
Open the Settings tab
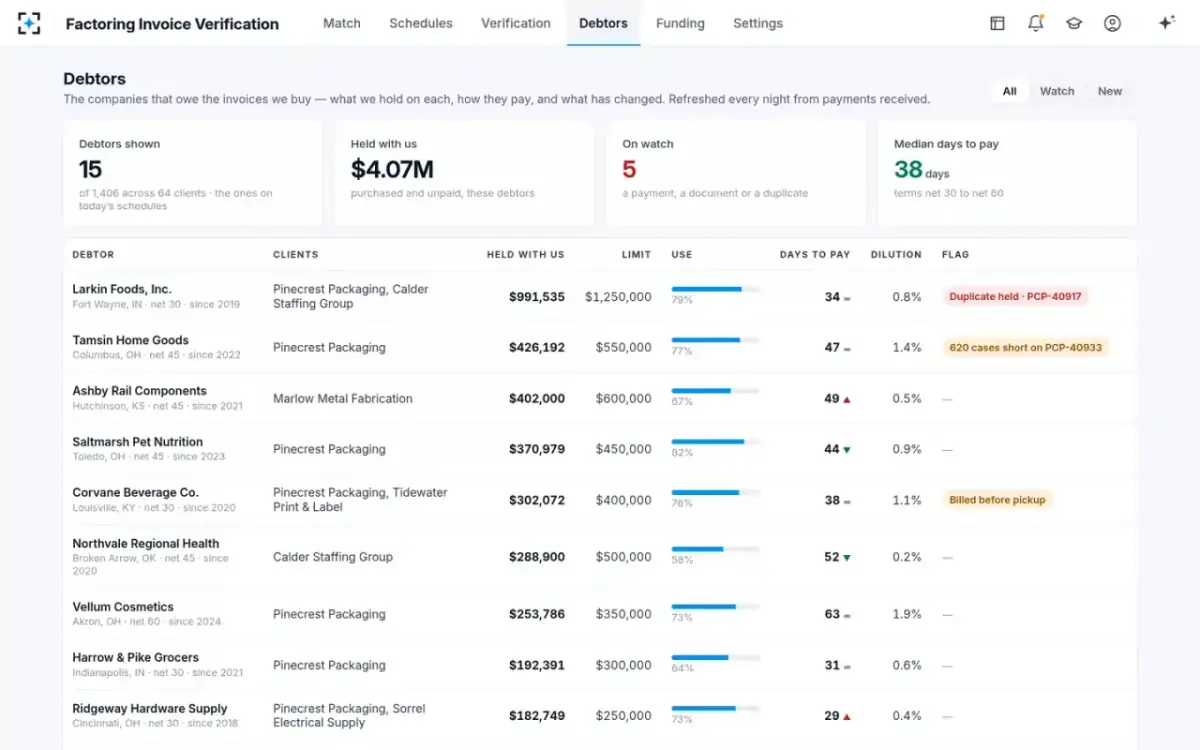[x=758, y=23]
